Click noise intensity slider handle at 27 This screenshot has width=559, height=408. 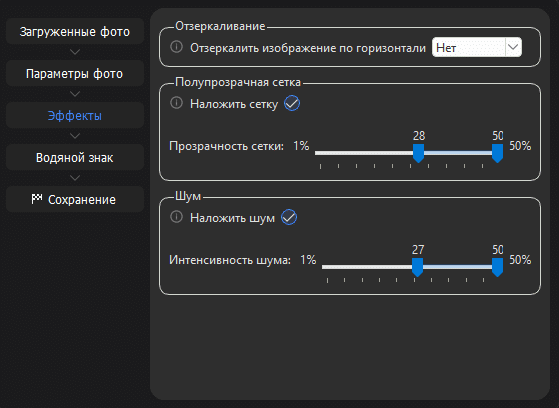click(417, 267)
